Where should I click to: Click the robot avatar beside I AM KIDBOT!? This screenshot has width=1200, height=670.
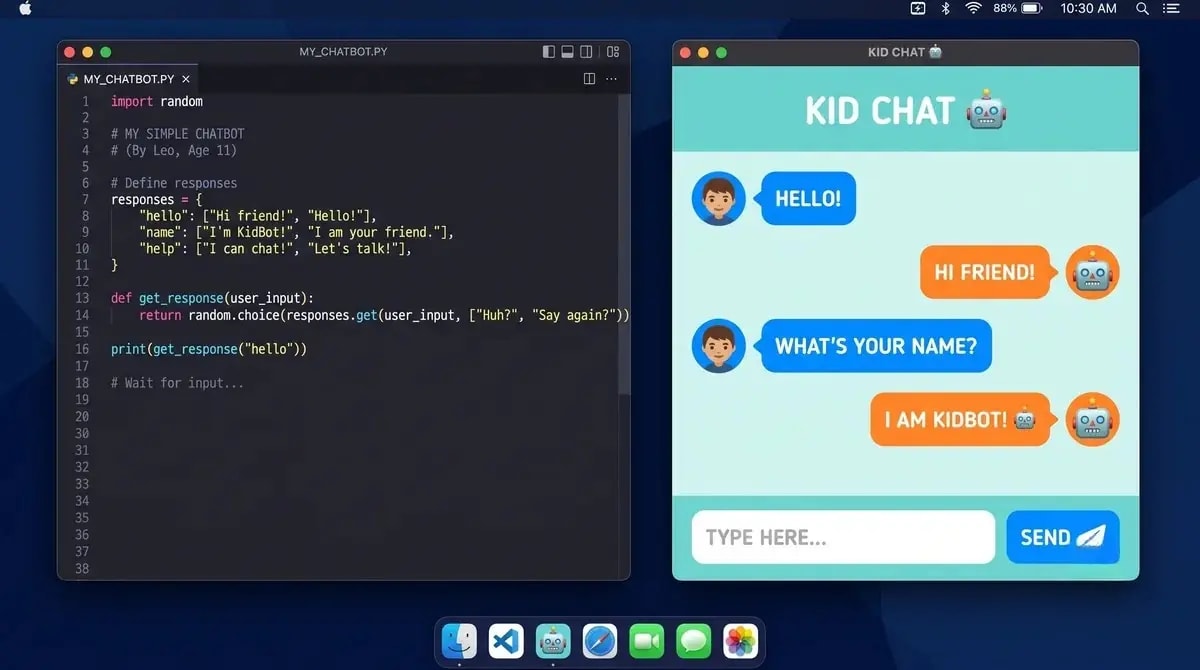point(1093,419)
